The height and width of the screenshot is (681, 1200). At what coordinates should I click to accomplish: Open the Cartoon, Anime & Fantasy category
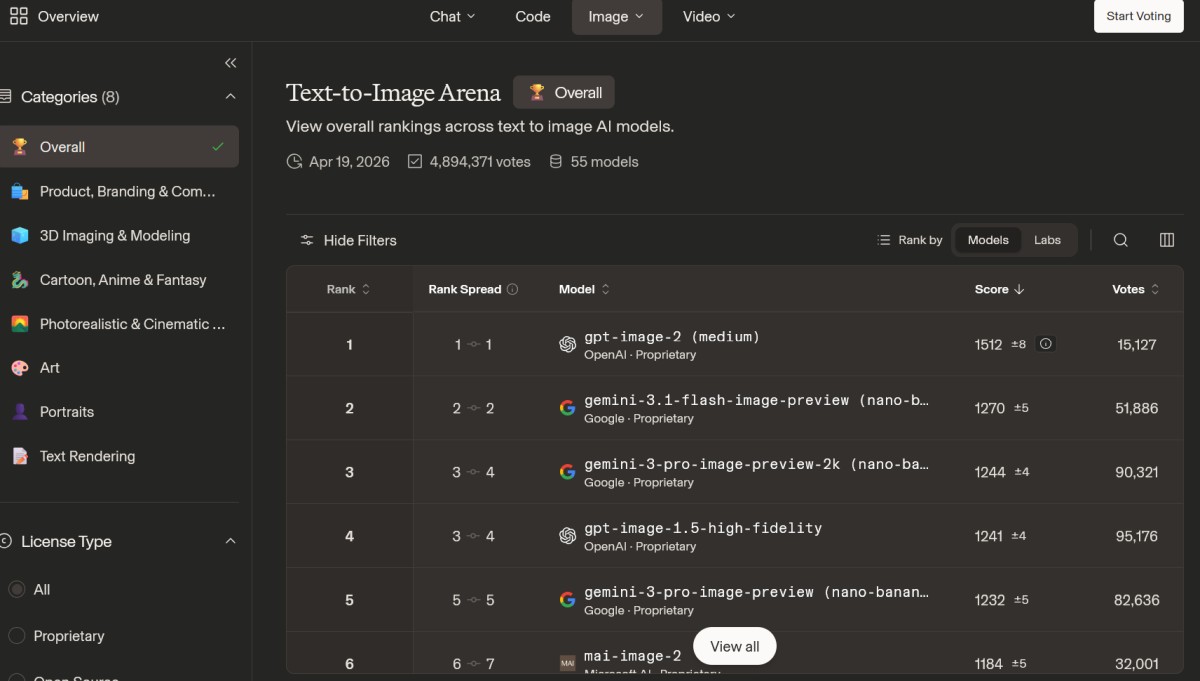122,280
